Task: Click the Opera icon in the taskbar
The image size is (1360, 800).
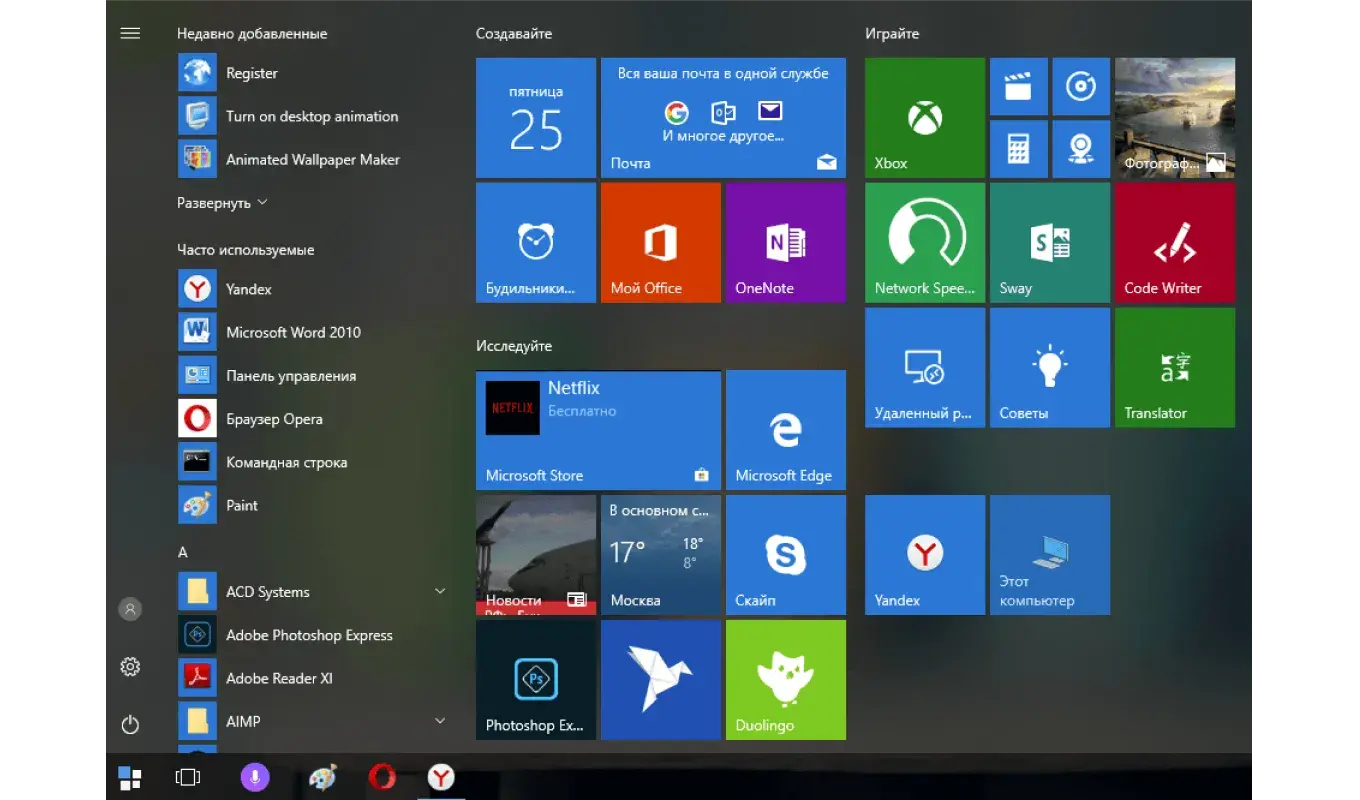Action: pyautogui.click(x=381, y=777)
